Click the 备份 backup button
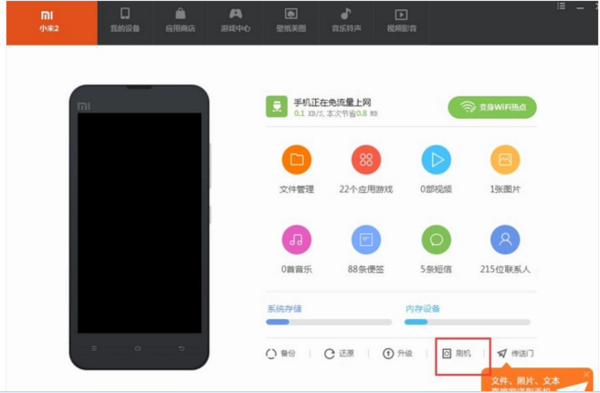The image size is (600, 393). point(280,353)
